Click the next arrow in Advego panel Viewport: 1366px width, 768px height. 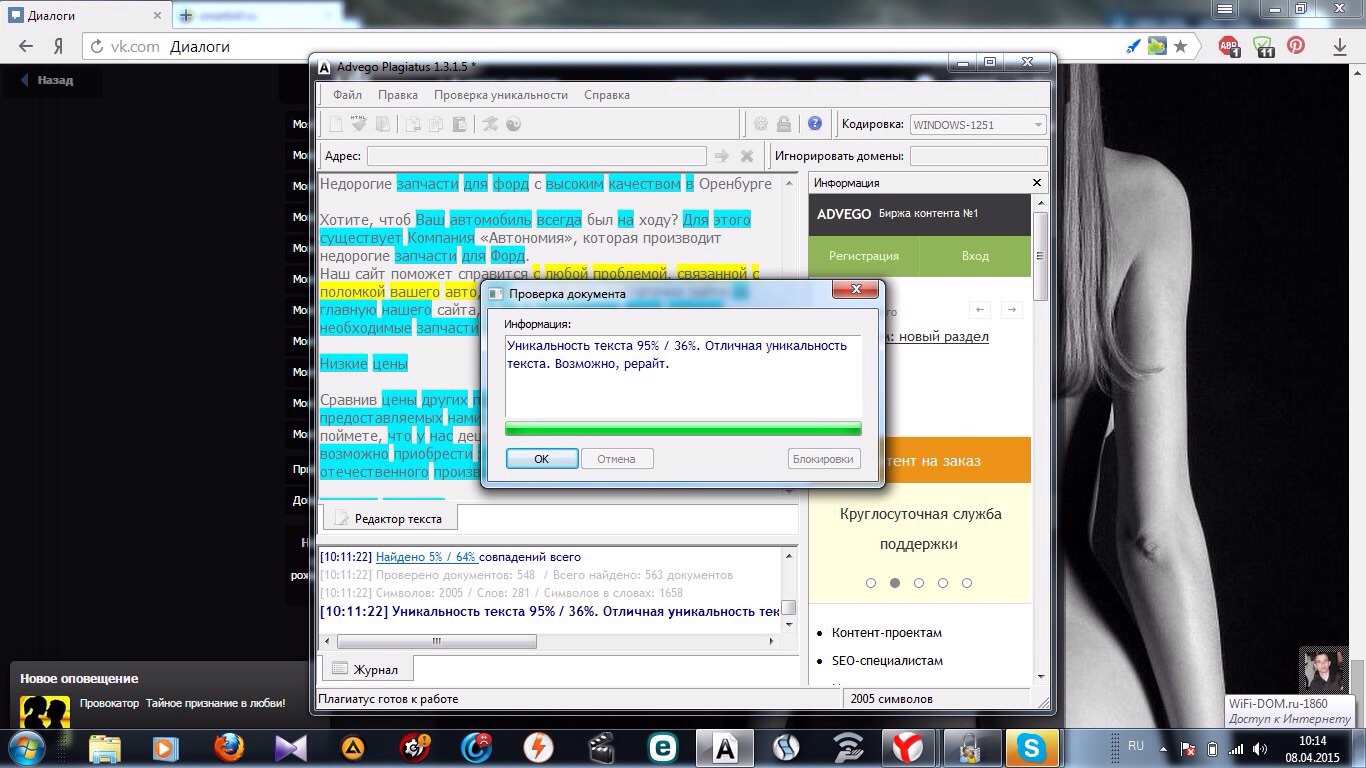(1011, 310)
